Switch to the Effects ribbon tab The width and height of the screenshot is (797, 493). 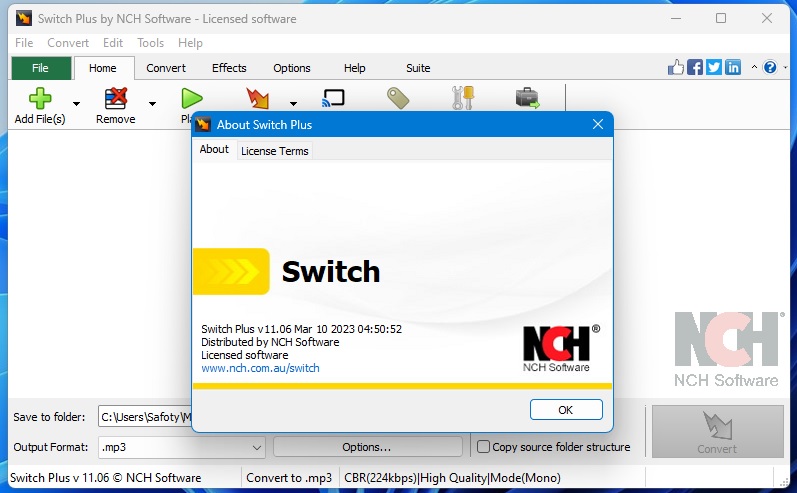click(229, 68)
